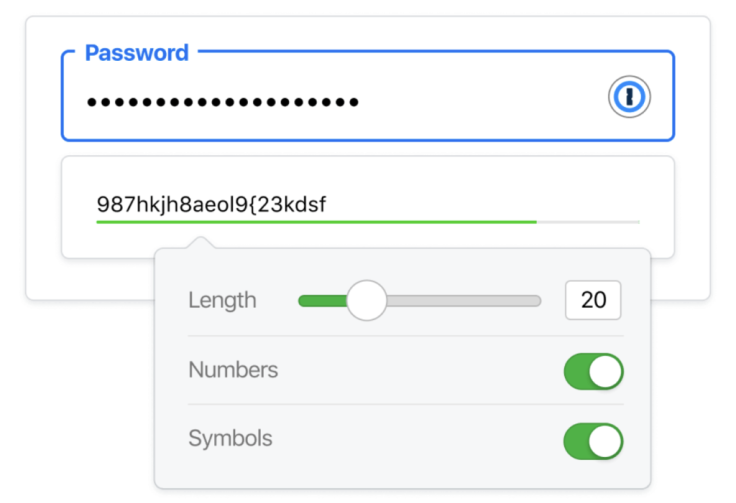
Task: Click the Length value box showing 20
Action: pos(593,300)
